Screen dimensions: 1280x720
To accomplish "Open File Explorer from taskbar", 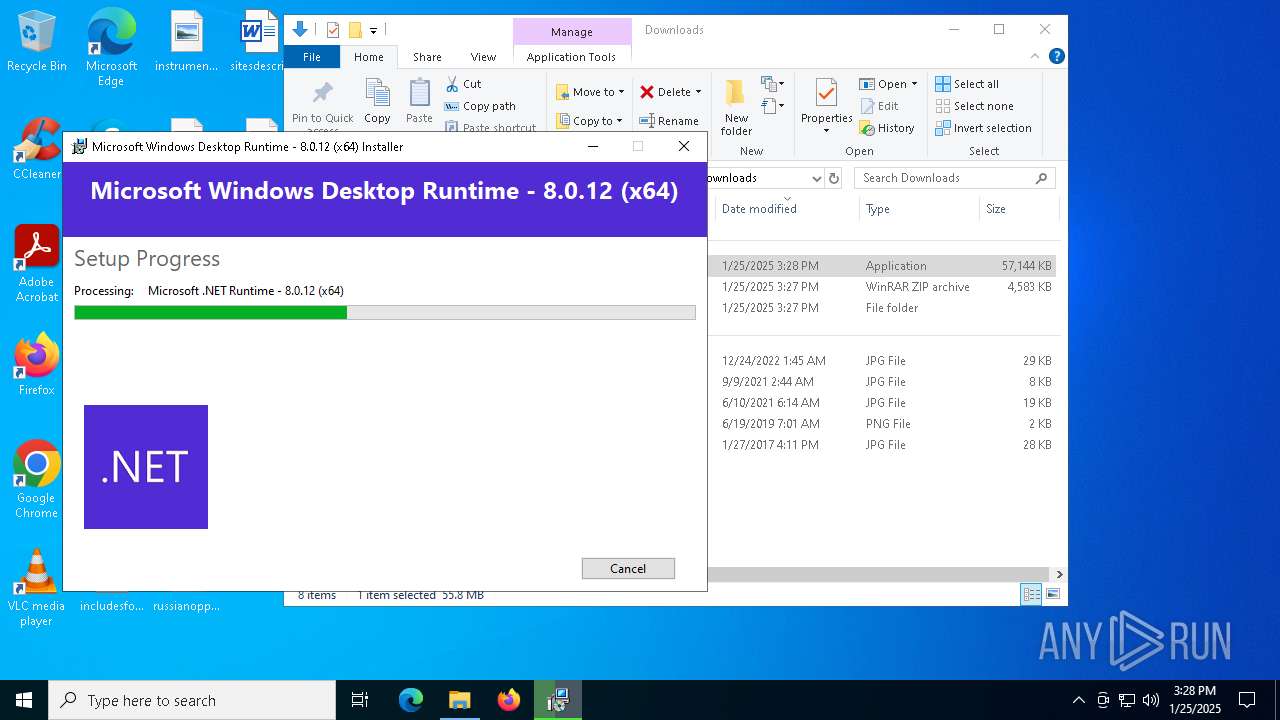I will (459, 700).
